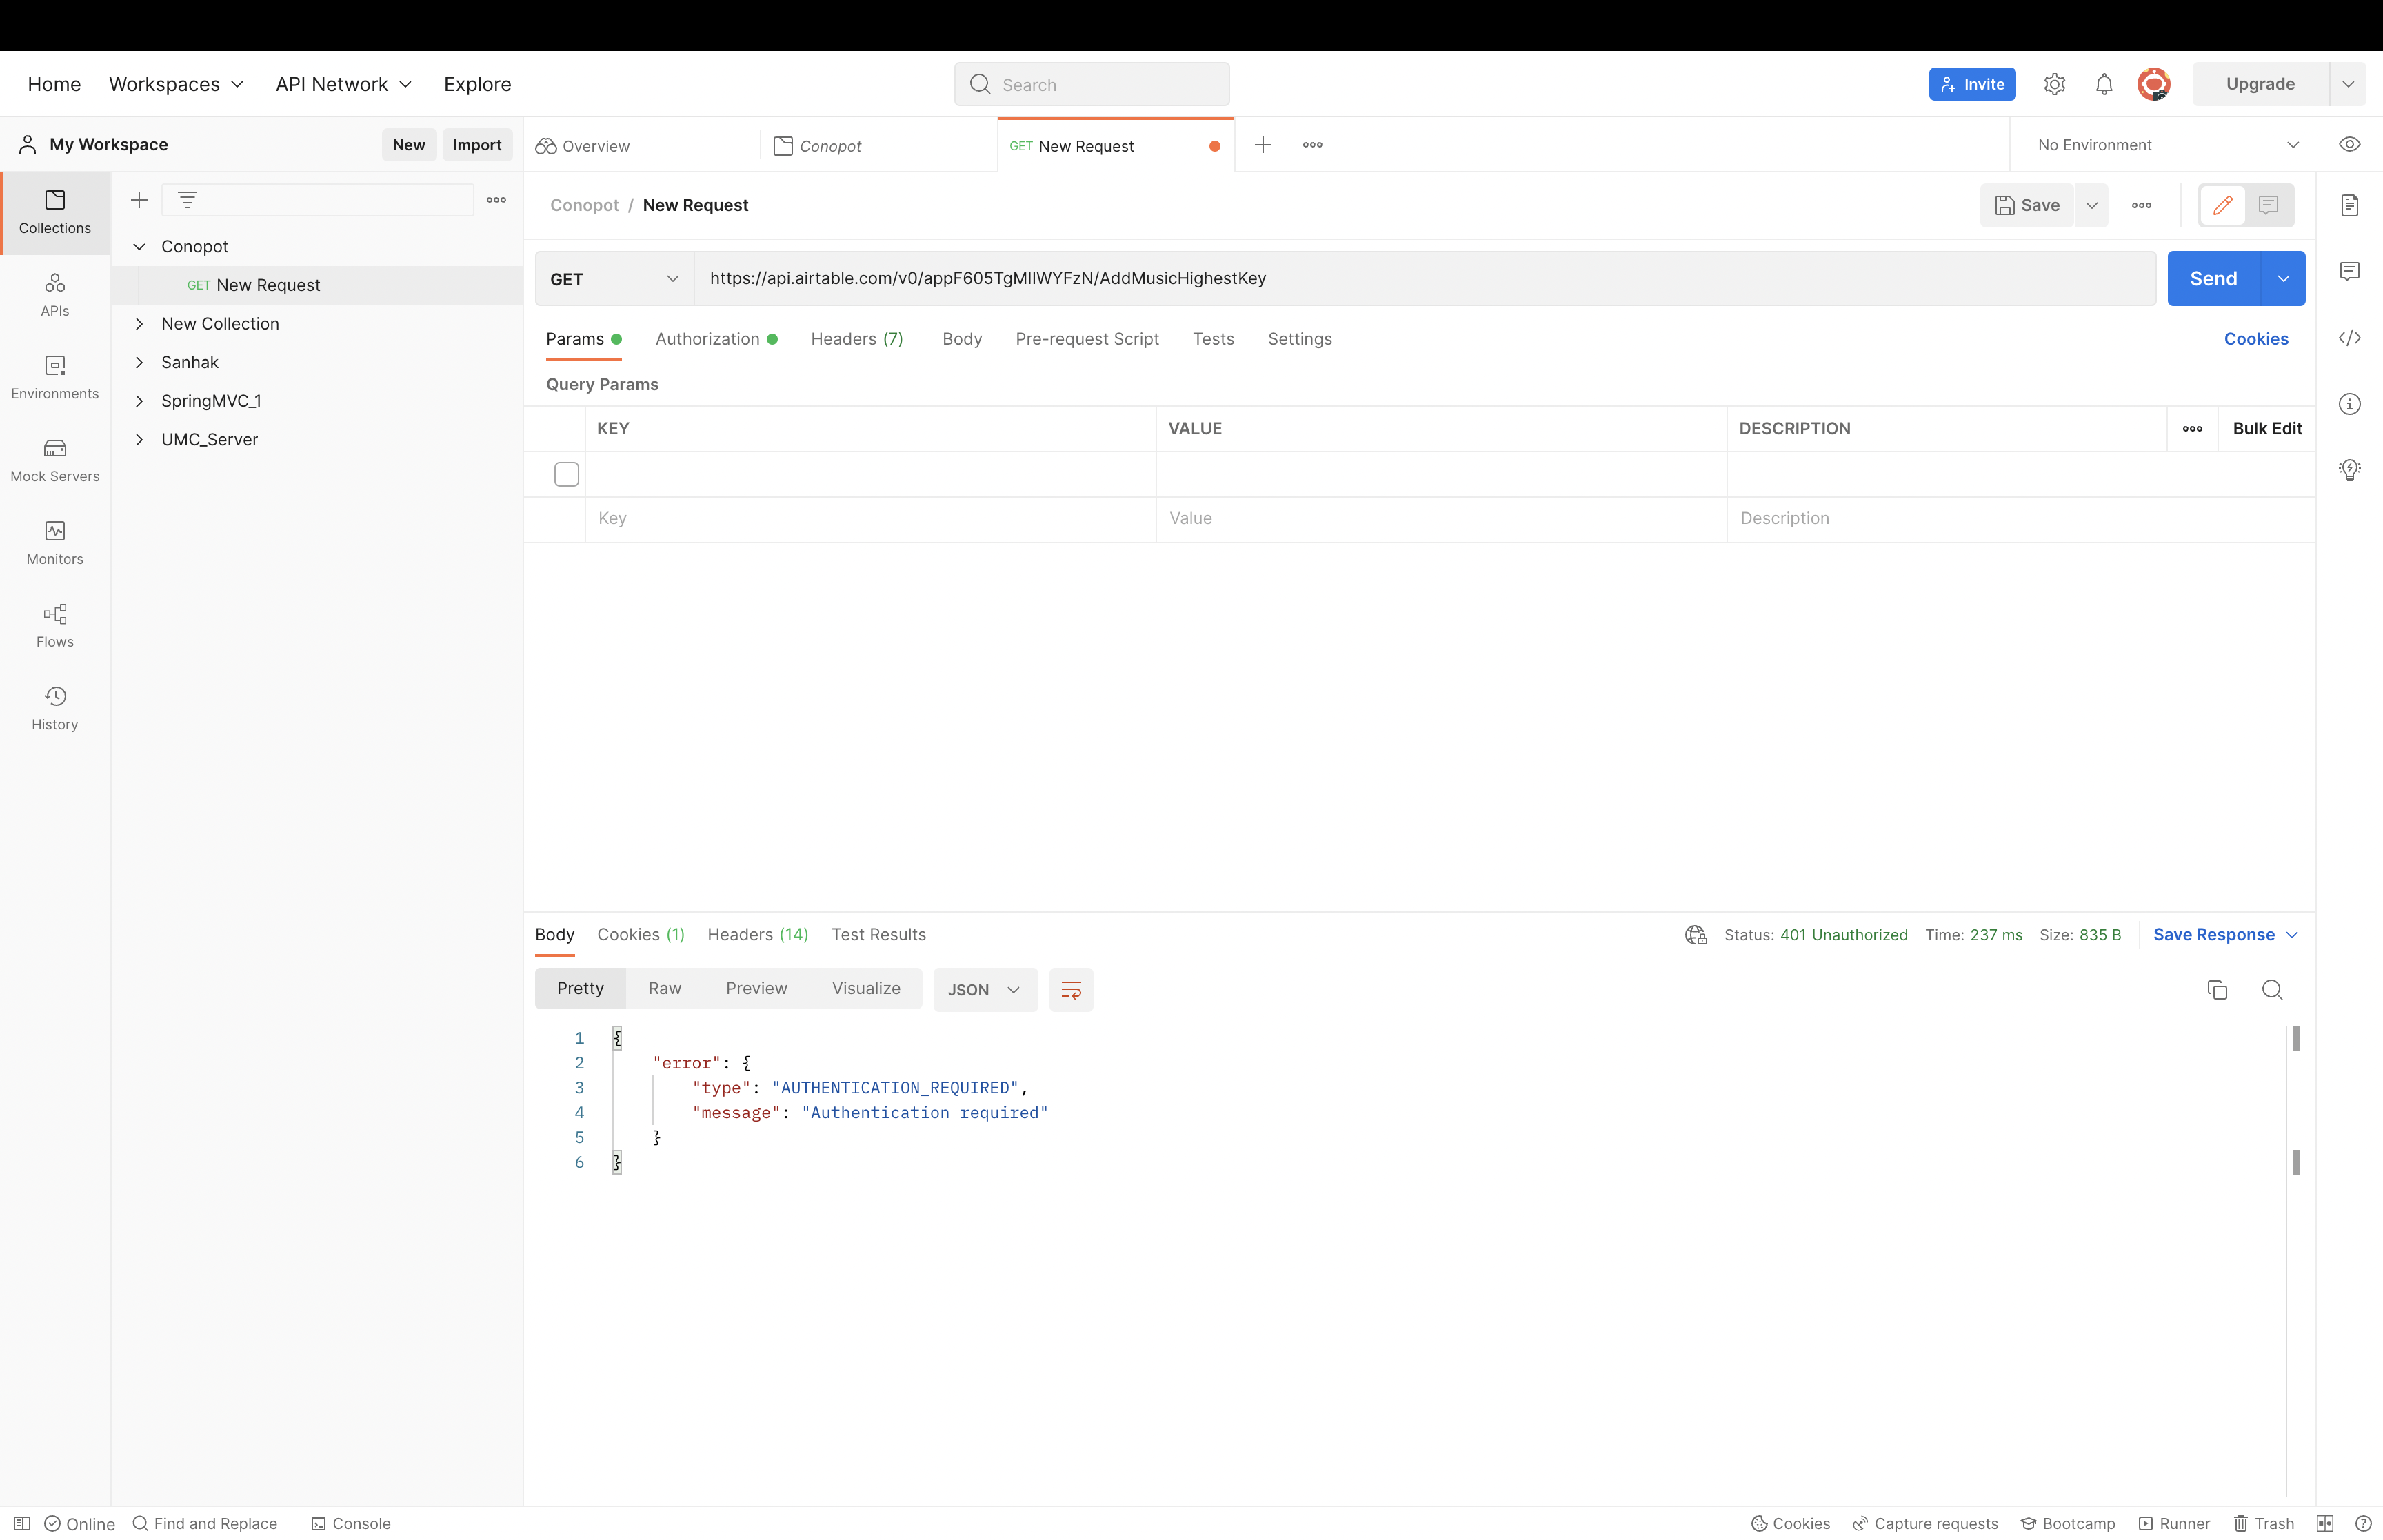Open the No Environment dropdown
Image resolution: width=2383 pixels, height=1540 pixels.
[2167, 145]
